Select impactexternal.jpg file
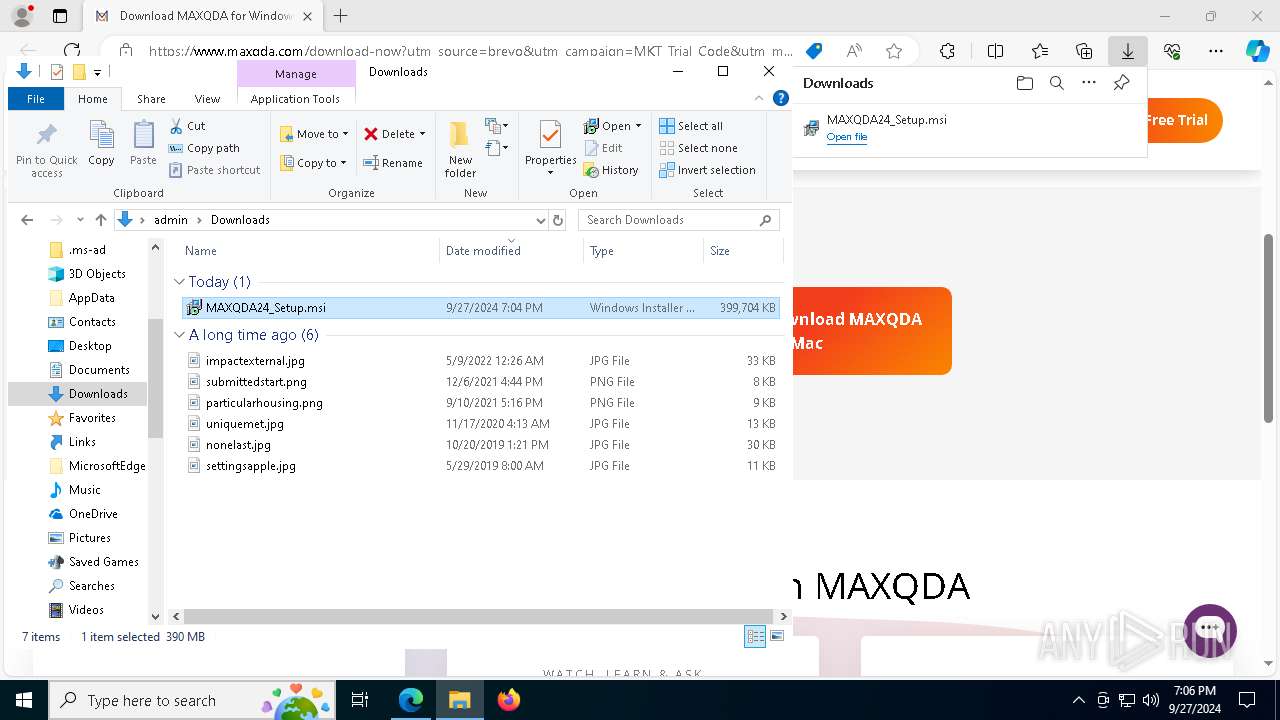The width and height of the screenshot is (1280, 720). click(x=255, y=361)
